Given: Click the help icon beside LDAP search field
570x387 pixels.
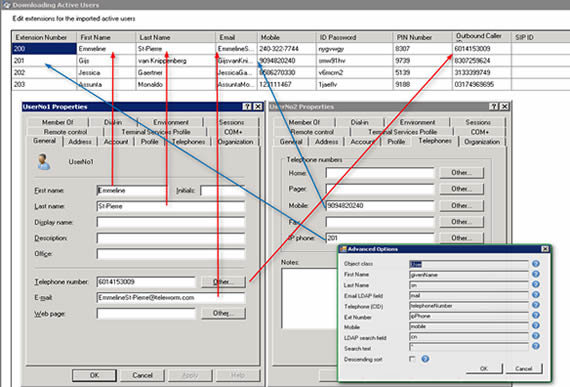Looking at the screenshot, I should (x=536, y=336).
